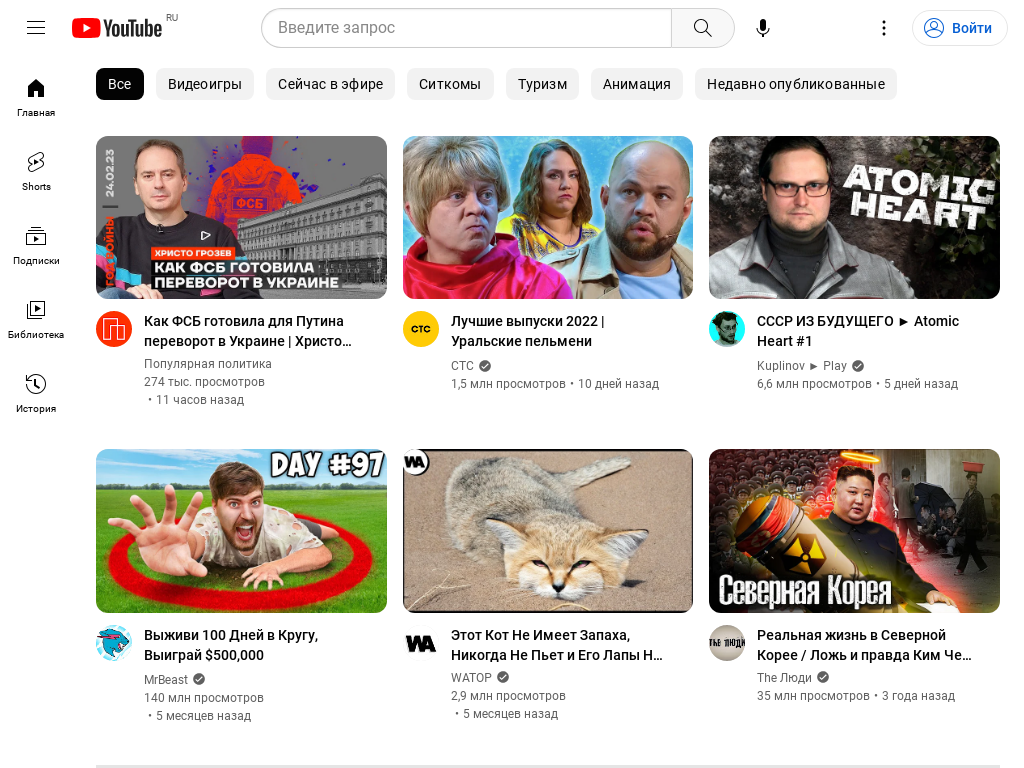This screenshot has width=1024, height=768.
Task: Click '274 тыс. просмотров' text
Action: [204, 382]
